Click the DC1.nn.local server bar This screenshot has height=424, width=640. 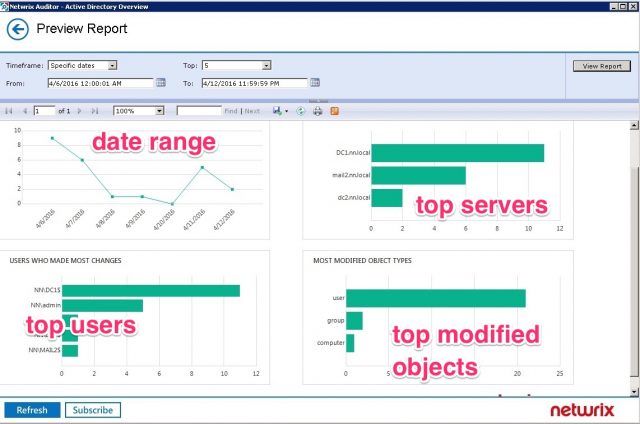coord(458,153)
